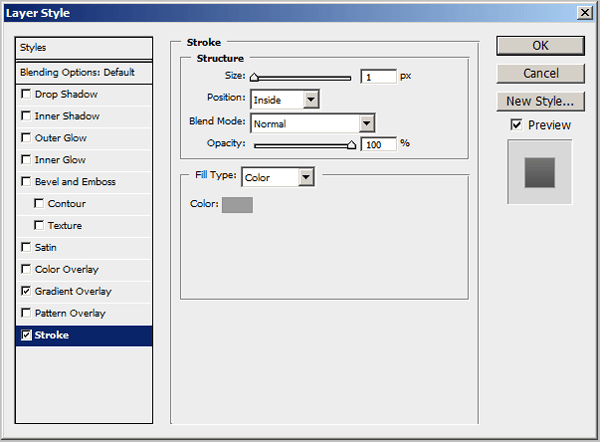This screenshot has height=442, width=600.
Task: Select the Styles entry in the list
Action: click(x=84, y=48)
